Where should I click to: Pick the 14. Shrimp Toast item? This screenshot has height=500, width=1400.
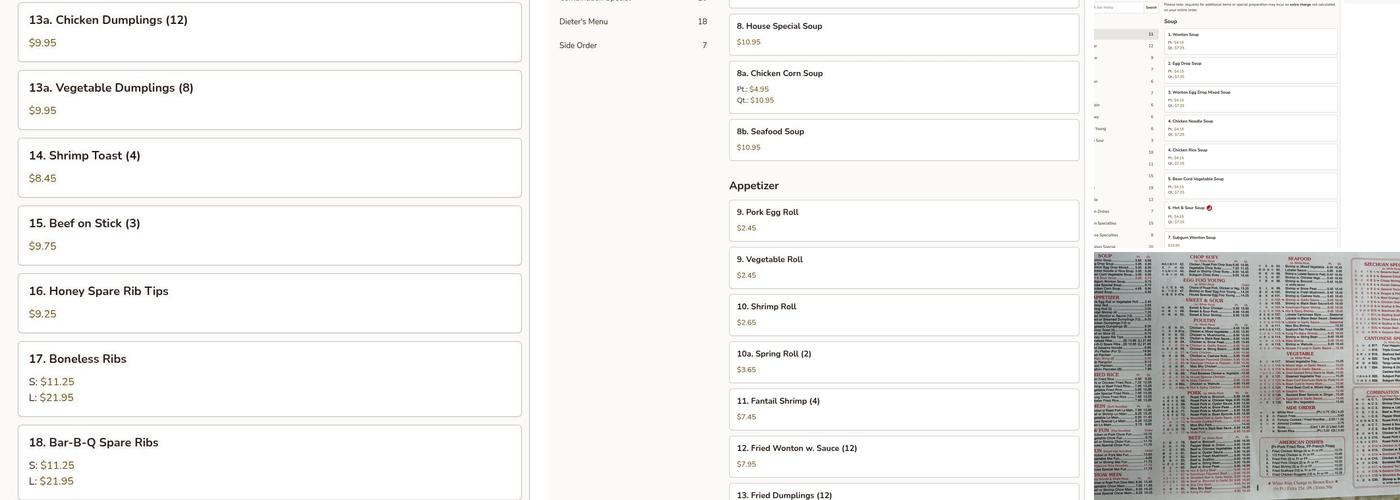tap(269, 168)
